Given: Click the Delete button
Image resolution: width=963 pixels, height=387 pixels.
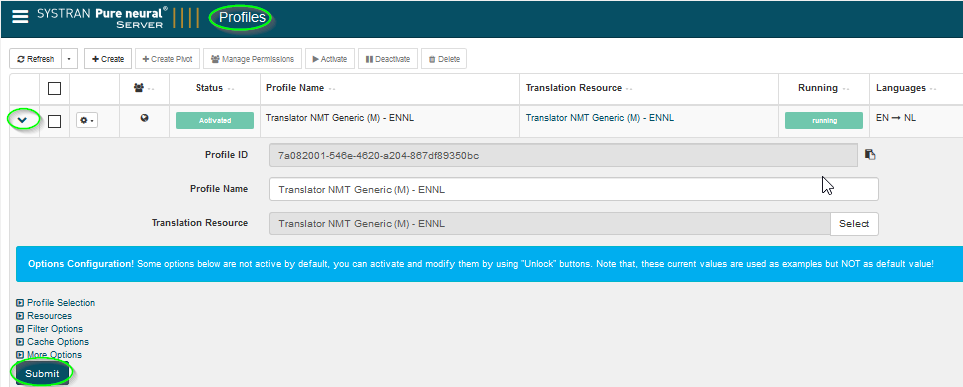Looking at the screenshot, I should click(x=444, y=59).
